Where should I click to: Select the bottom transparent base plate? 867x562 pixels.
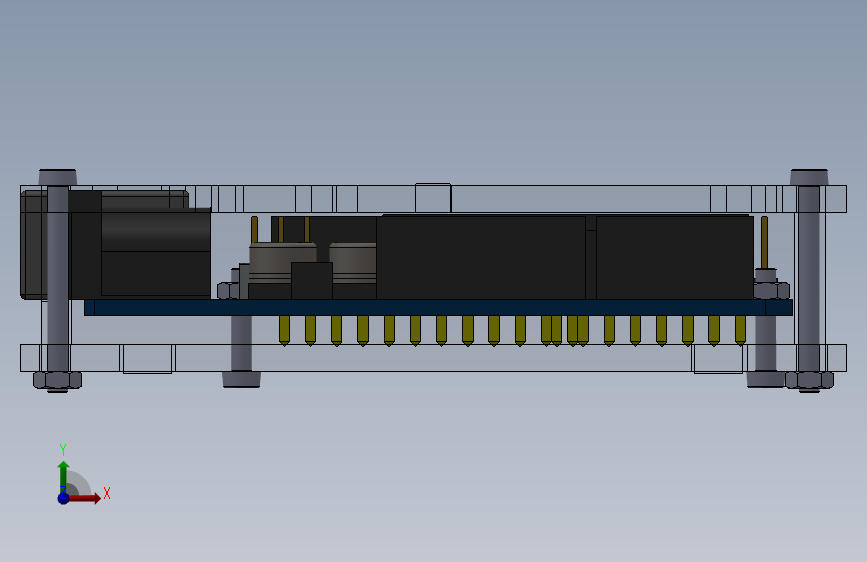coord(433,358)
